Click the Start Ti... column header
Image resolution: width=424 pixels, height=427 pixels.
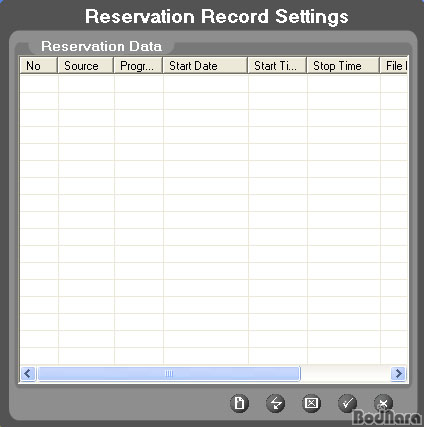(x=277, y=66)
